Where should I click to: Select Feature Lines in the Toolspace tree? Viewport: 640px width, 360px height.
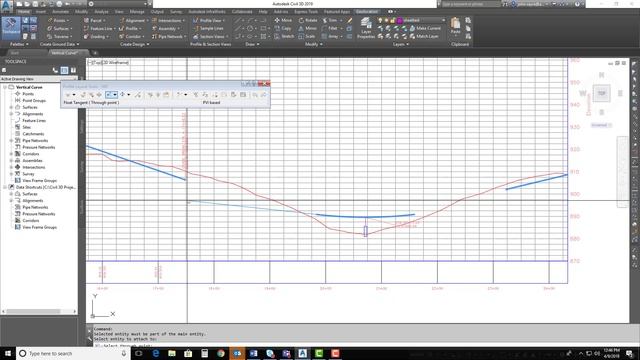pos(34,120)
